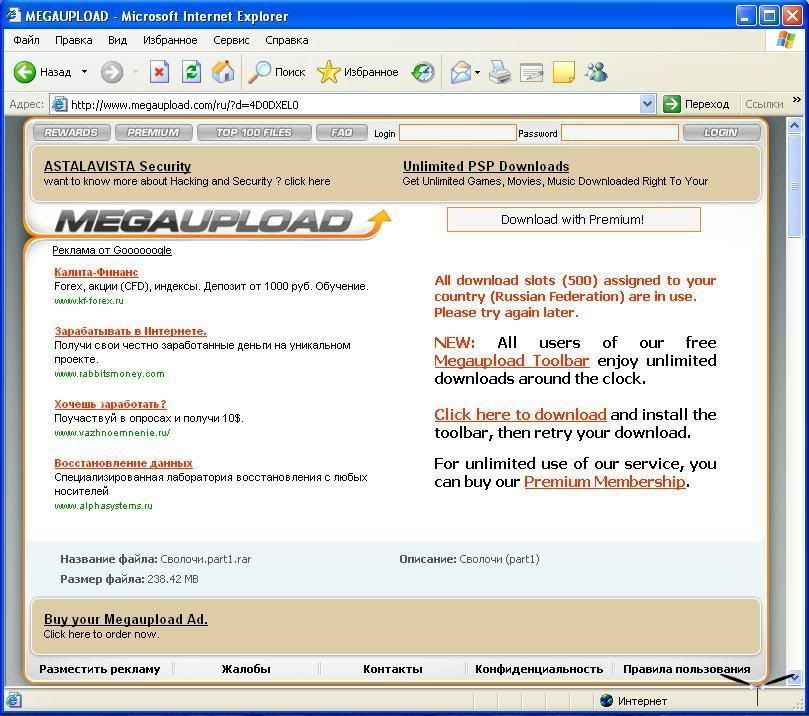Click the vertical scrollbar thumb
The height and width of the screenshot is (716, 809).
[795, 186]
